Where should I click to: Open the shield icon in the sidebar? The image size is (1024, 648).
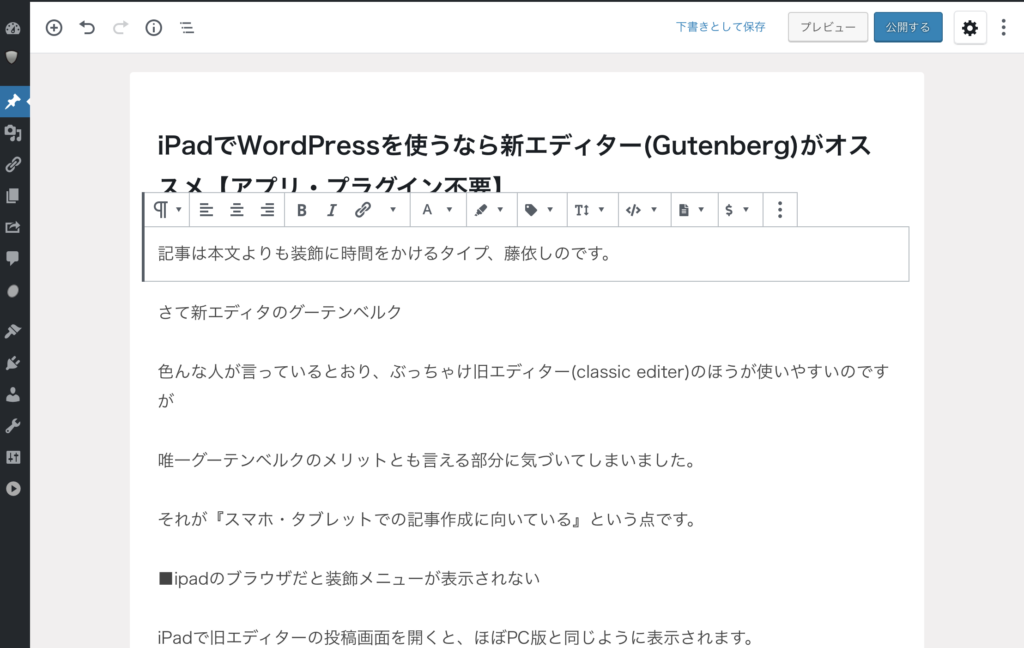[x=12, y=57]
